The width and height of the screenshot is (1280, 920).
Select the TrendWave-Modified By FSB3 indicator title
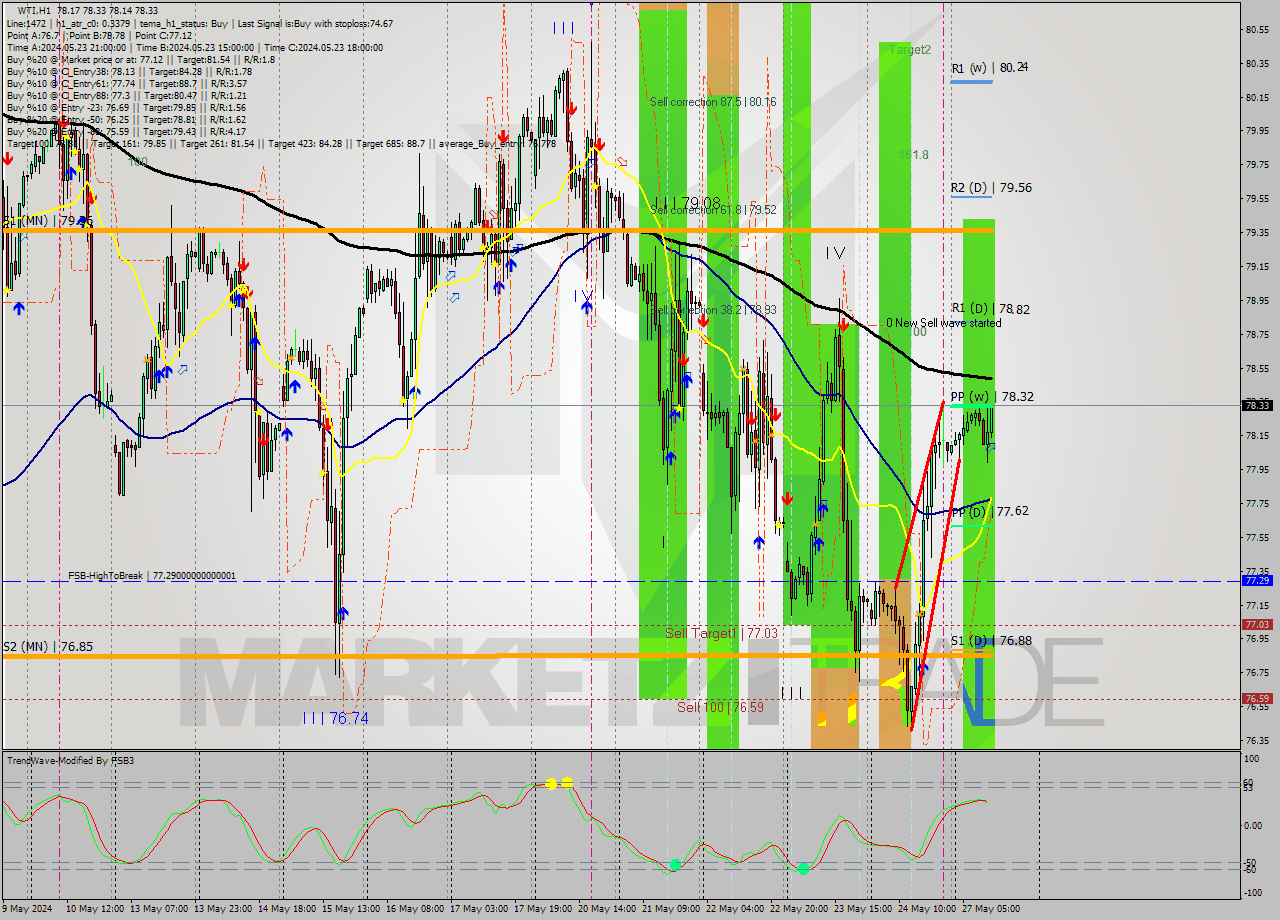(70, 761)
